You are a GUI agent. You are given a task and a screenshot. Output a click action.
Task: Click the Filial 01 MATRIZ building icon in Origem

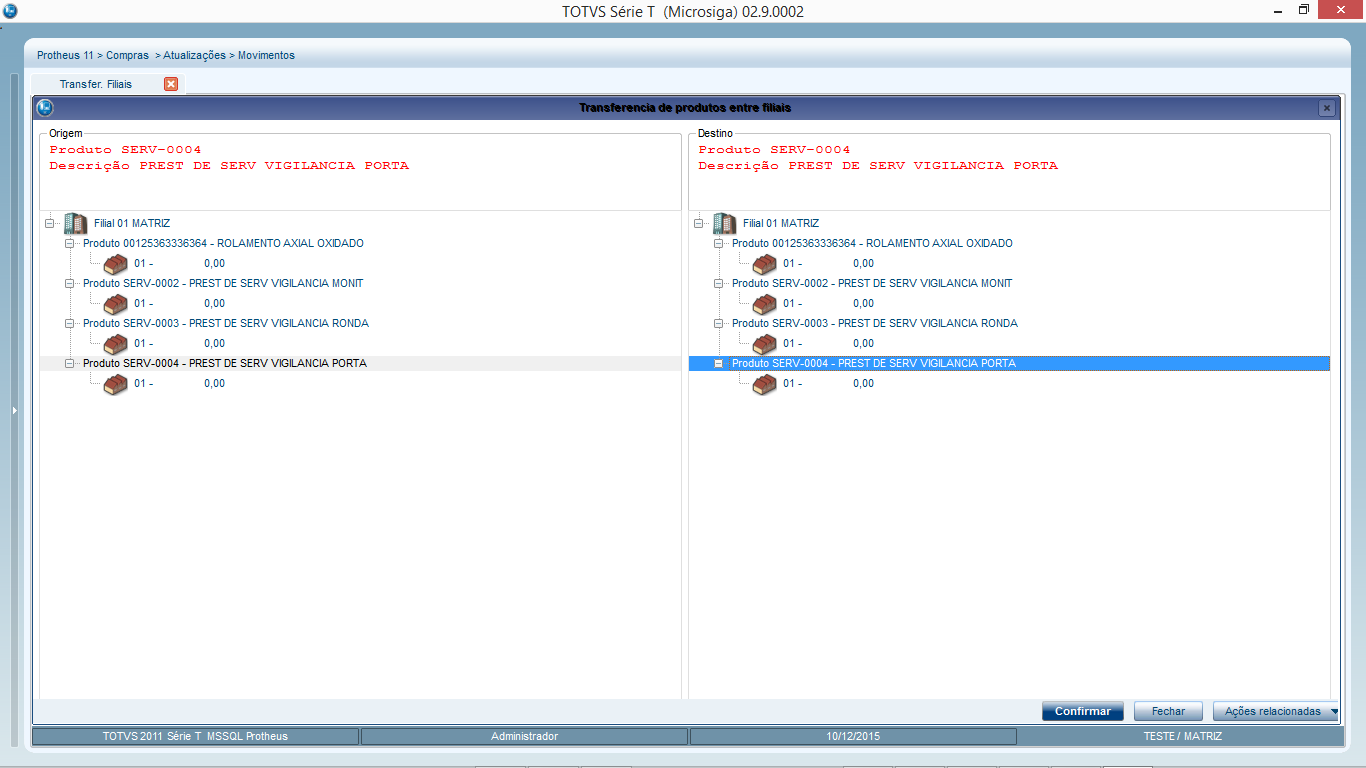(x=76, y=223)
